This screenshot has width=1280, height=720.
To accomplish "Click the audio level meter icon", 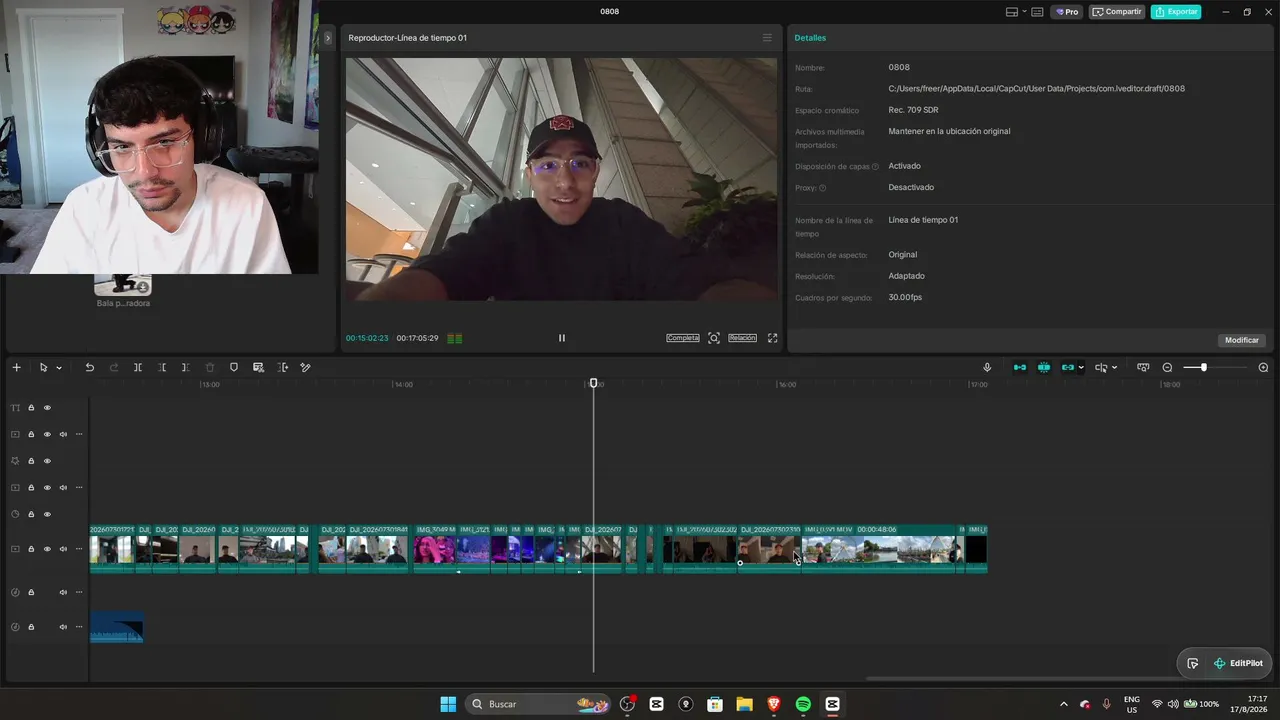I will [455, 338].
